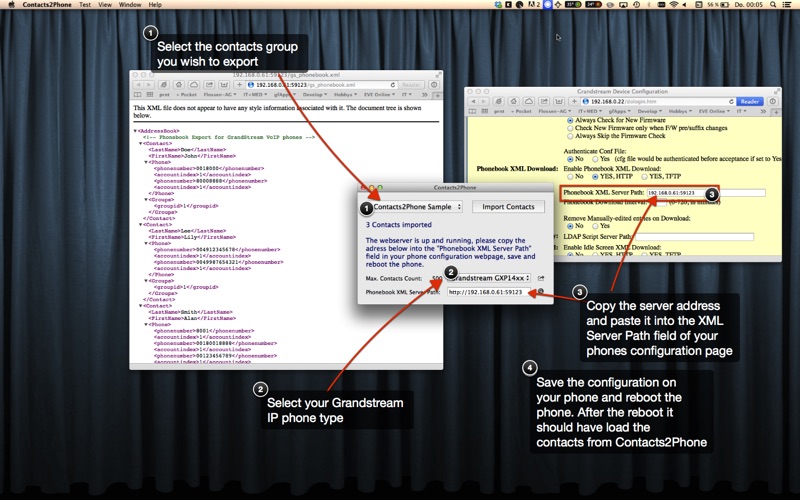The height and width of the screenshot is (500, 800).
Task: Select YES, TFTP for Phonebook XML Download
Action: pos(644,177)
